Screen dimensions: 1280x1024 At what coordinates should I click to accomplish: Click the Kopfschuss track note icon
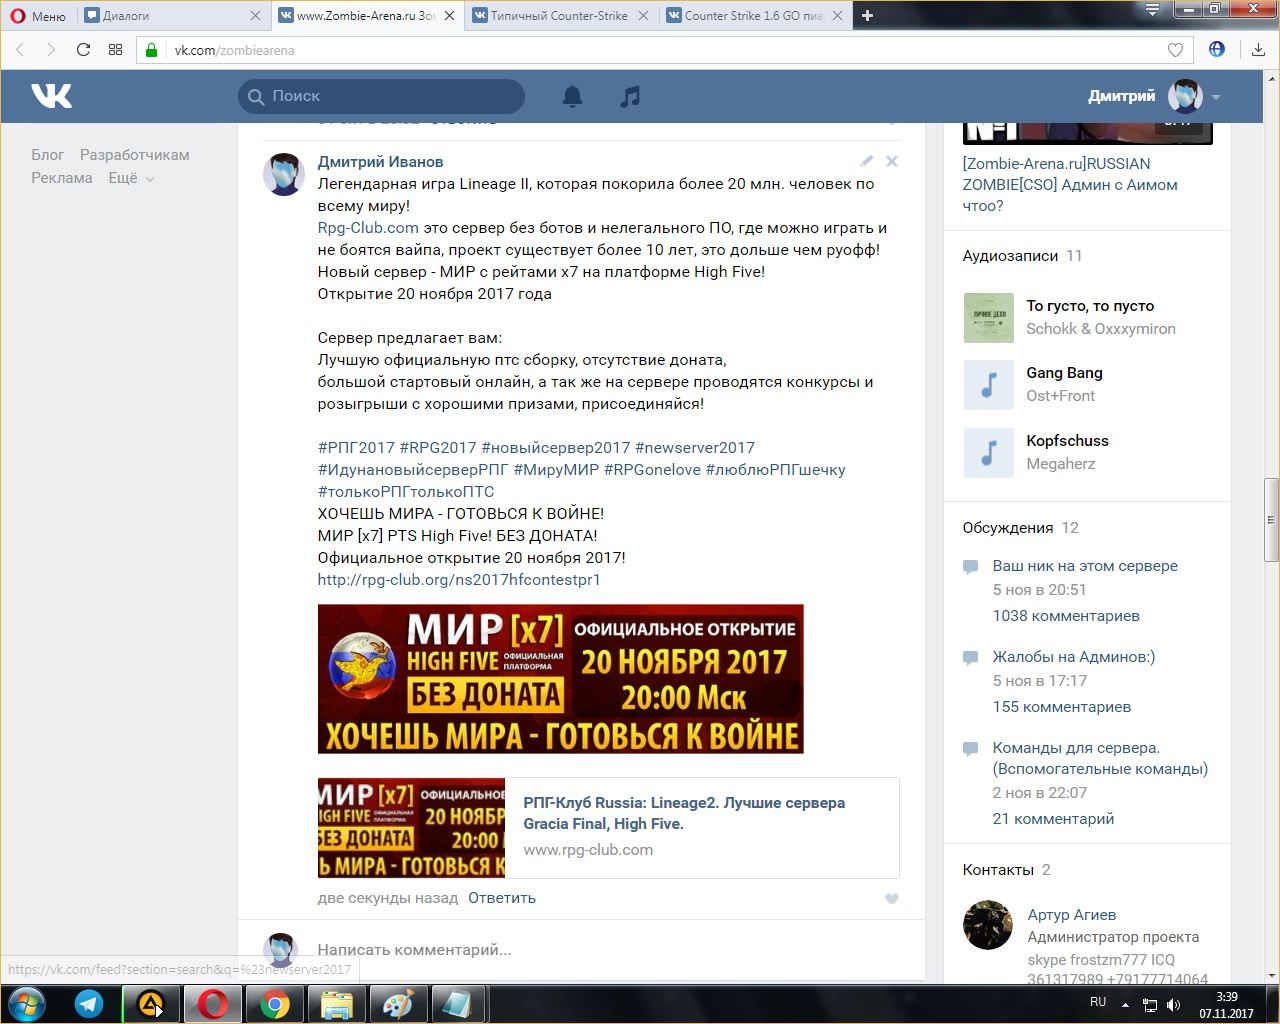tap(988, 452)
